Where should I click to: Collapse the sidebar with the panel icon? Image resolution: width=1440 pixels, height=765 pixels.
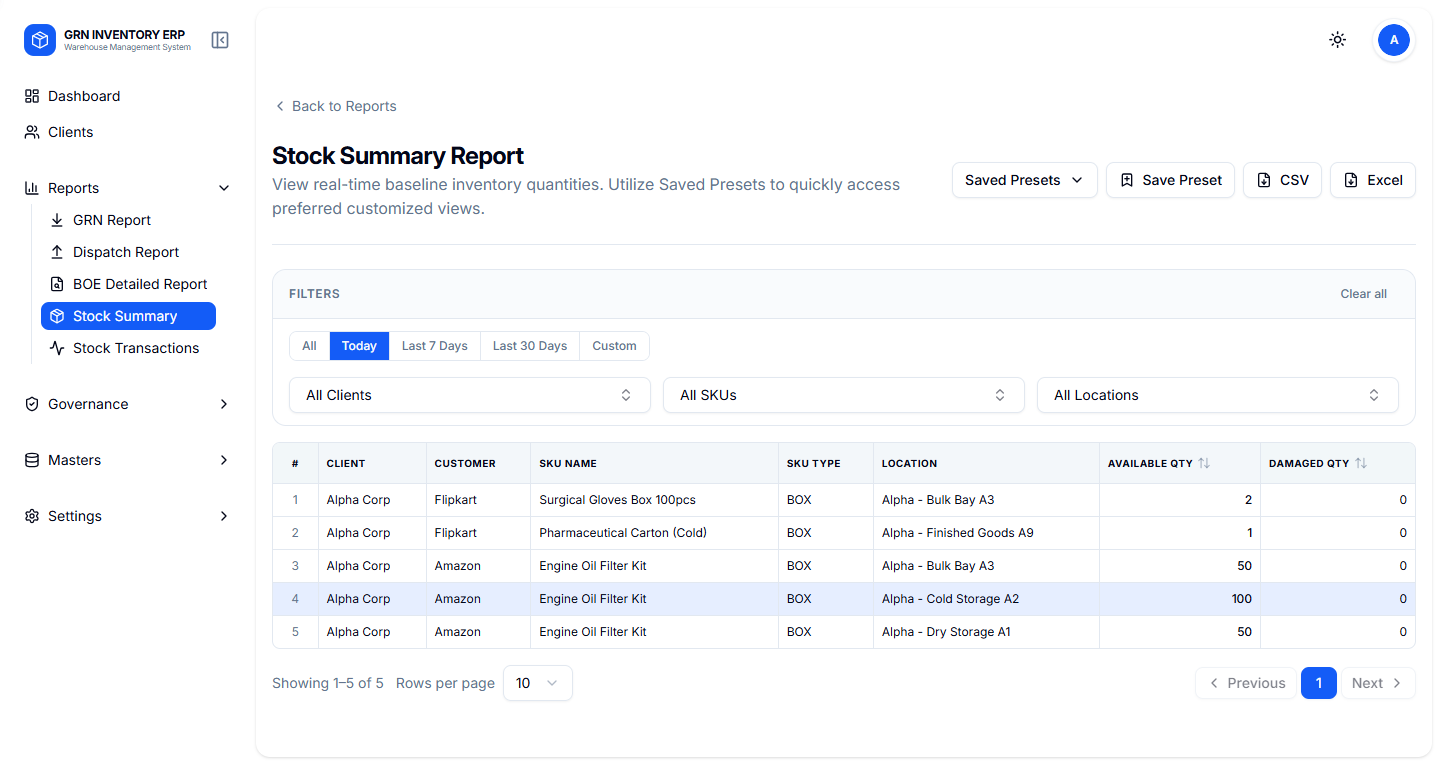tap(220, 40)
